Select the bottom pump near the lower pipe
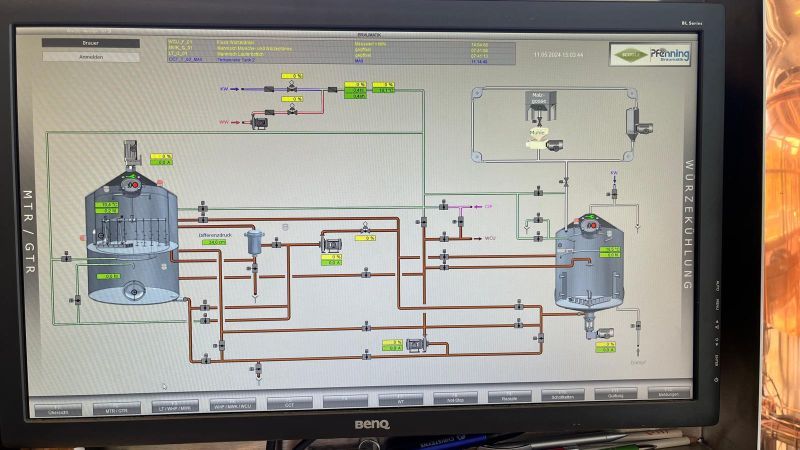The width and height of the screenshot is (800, 450). (x=416, y=345)
